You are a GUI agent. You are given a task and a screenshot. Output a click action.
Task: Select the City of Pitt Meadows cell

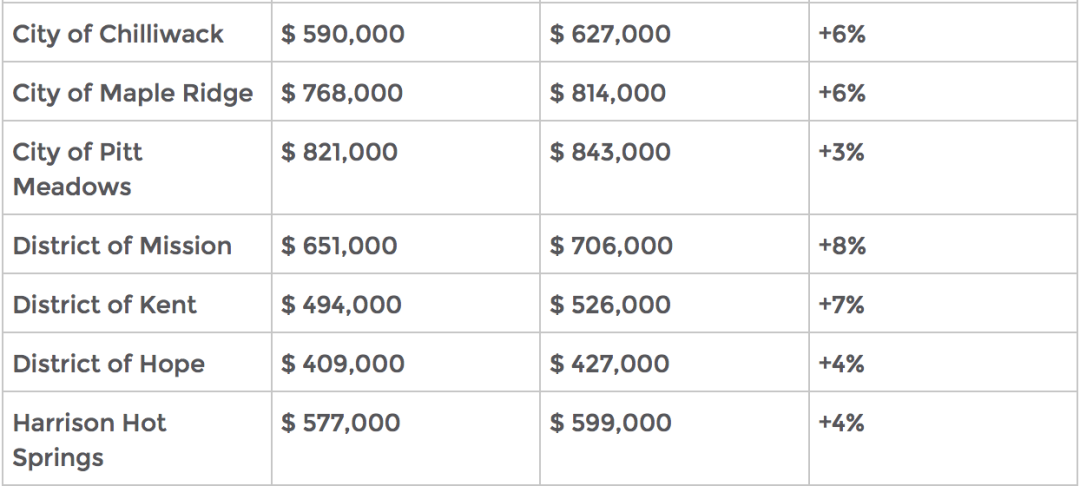(137, 168)
